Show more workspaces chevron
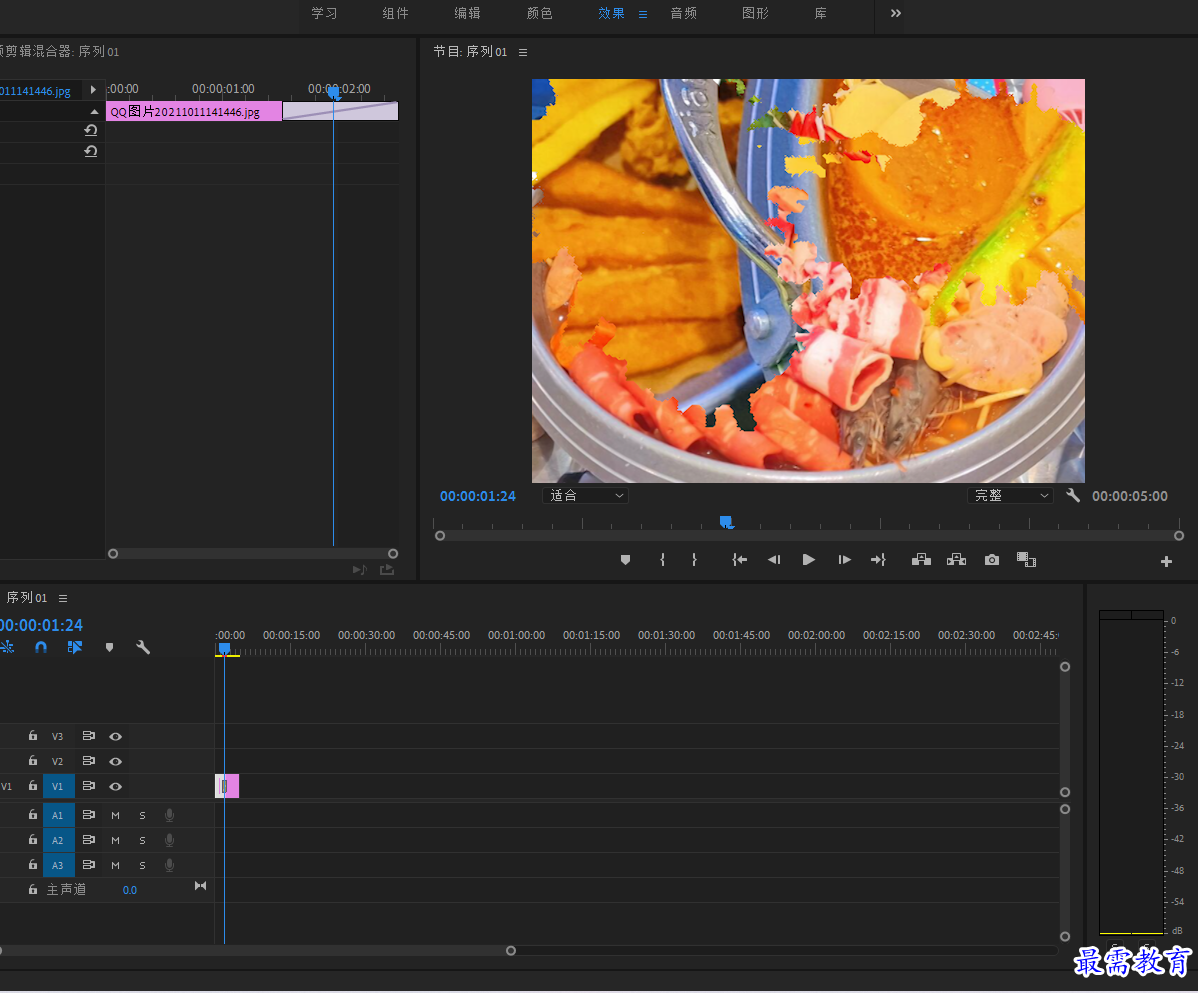 point(895,14)
